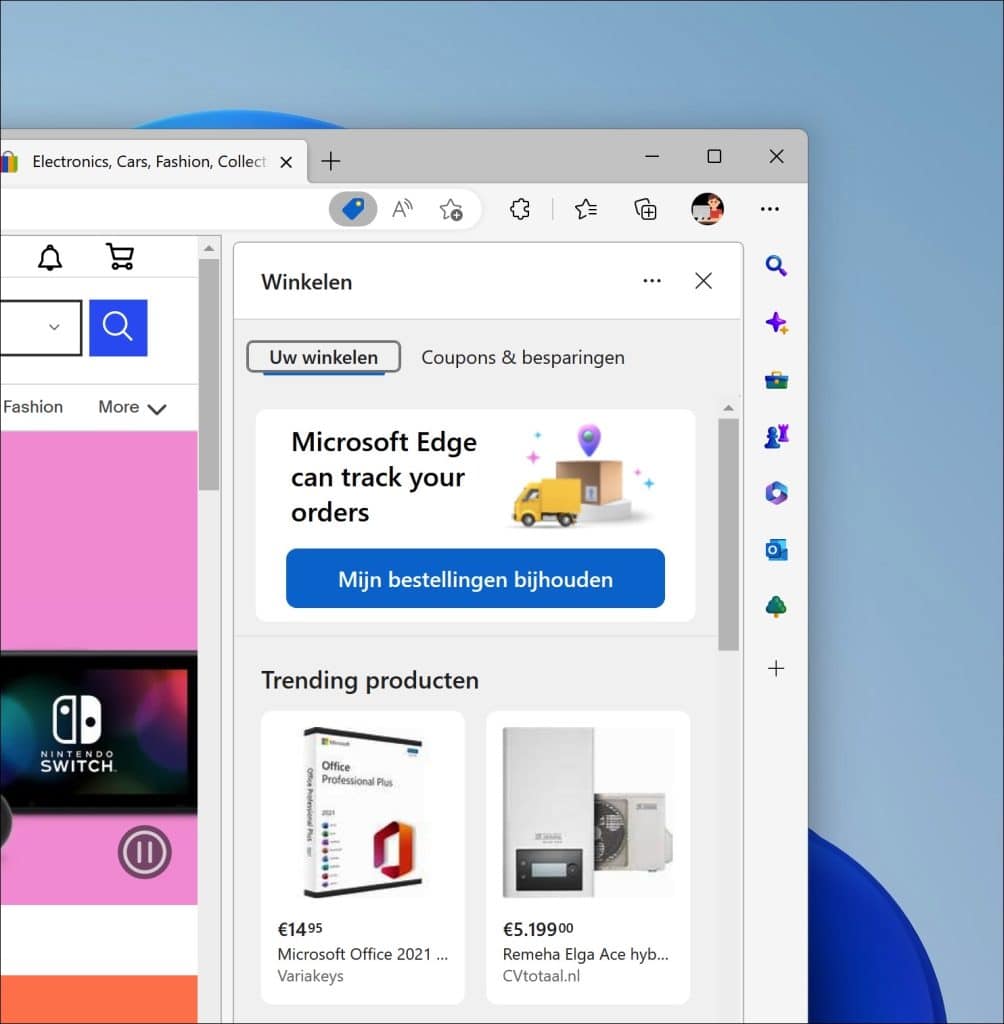The height and width of the screenshot is (1024, 1004).
Task: Open Collections from the toolbar
Action: (645, 208)
